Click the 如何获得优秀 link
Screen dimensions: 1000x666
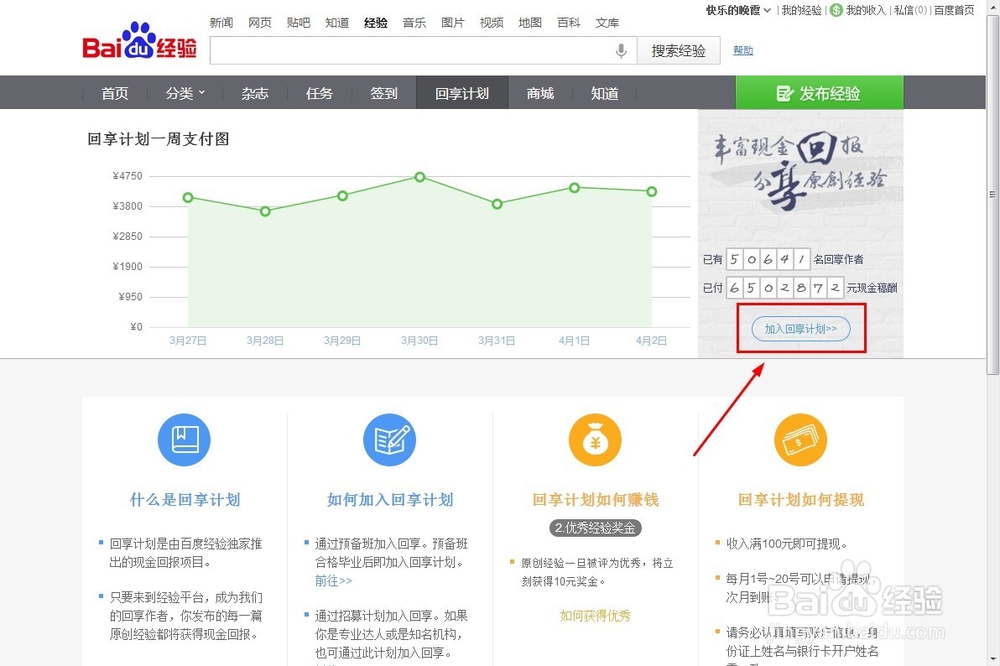(595, 615)
